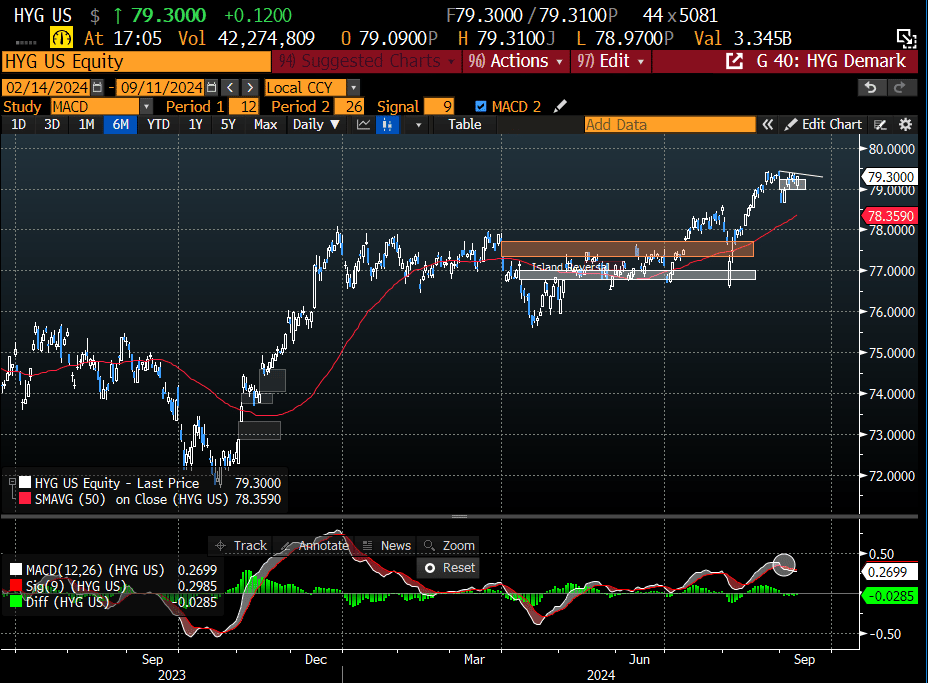Open the Daily periodicity dropdown

316,125
